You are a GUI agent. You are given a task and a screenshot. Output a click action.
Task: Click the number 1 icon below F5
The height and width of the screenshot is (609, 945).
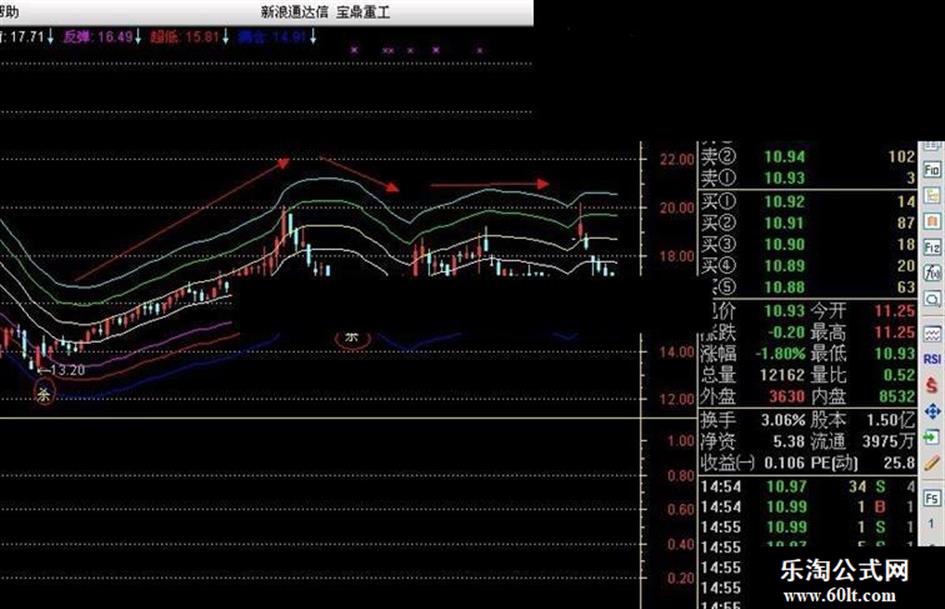point(932,523)
